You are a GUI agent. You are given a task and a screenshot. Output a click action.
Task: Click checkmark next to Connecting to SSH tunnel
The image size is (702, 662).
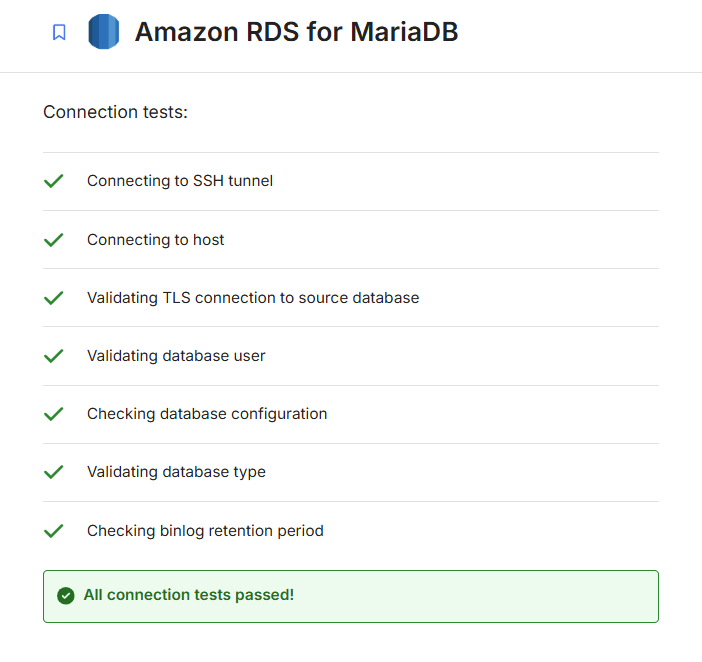[54, 181]
